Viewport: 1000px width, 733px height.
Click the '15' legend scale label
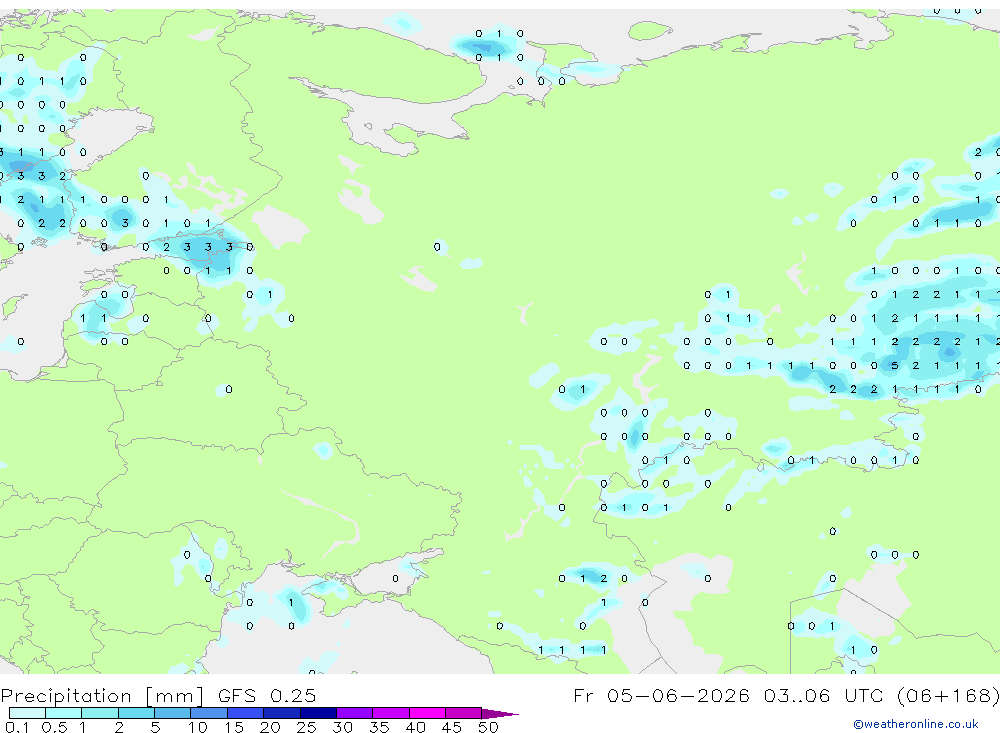click(x=233, y=727)
